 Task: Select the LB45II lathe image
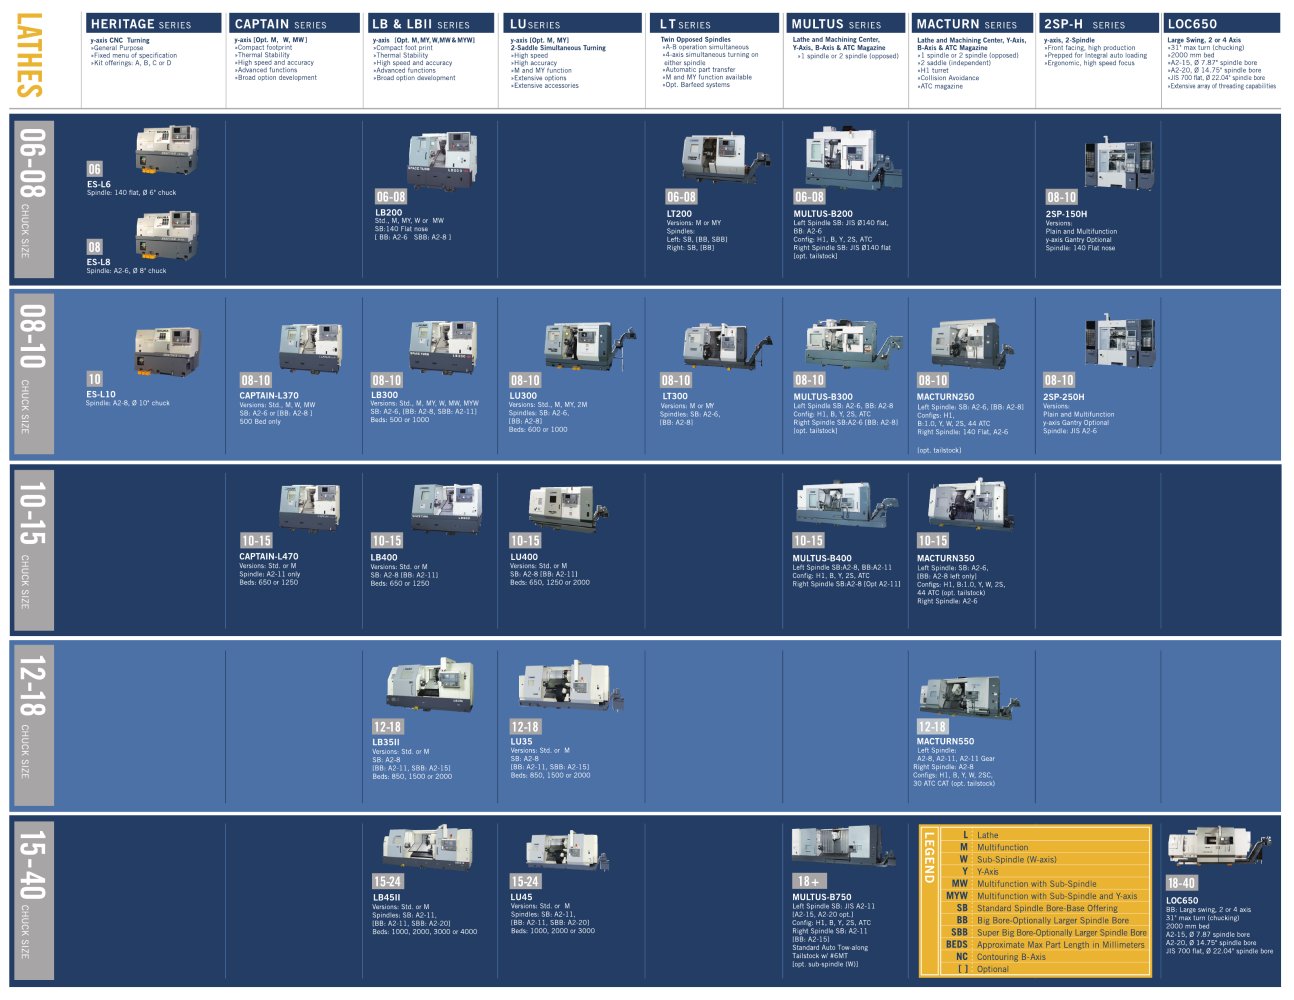pos(428,847)
